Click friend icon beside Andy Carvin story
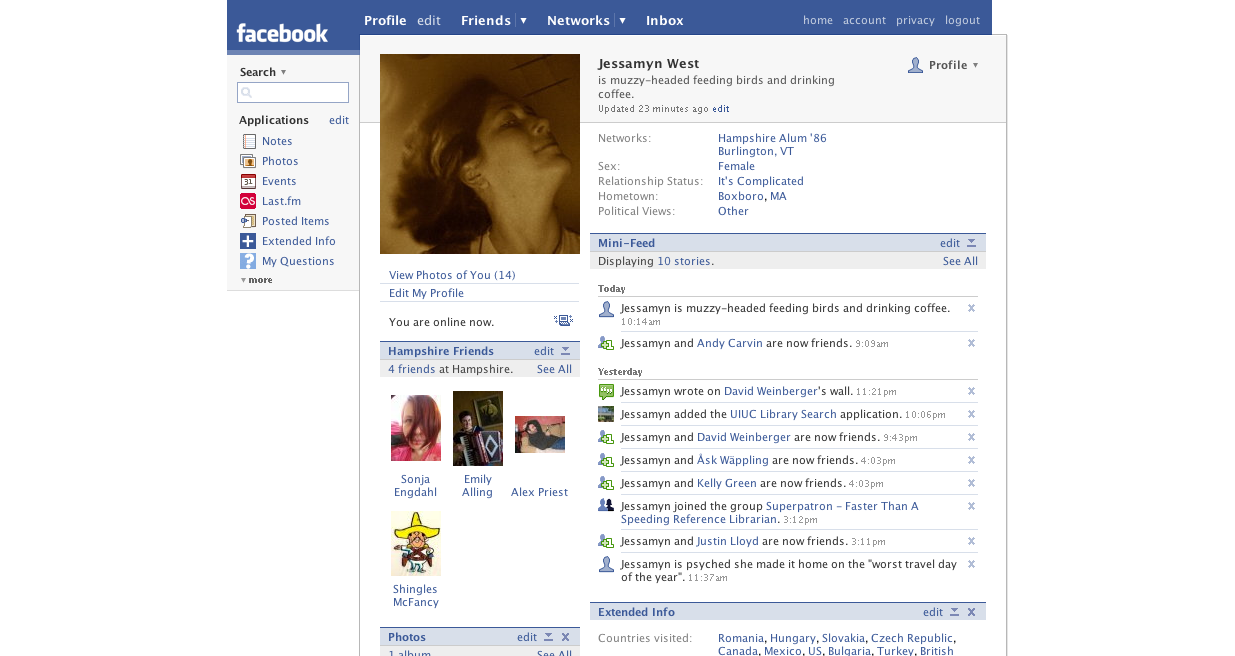Screen dimensions: 1235x656 (606, 343)
